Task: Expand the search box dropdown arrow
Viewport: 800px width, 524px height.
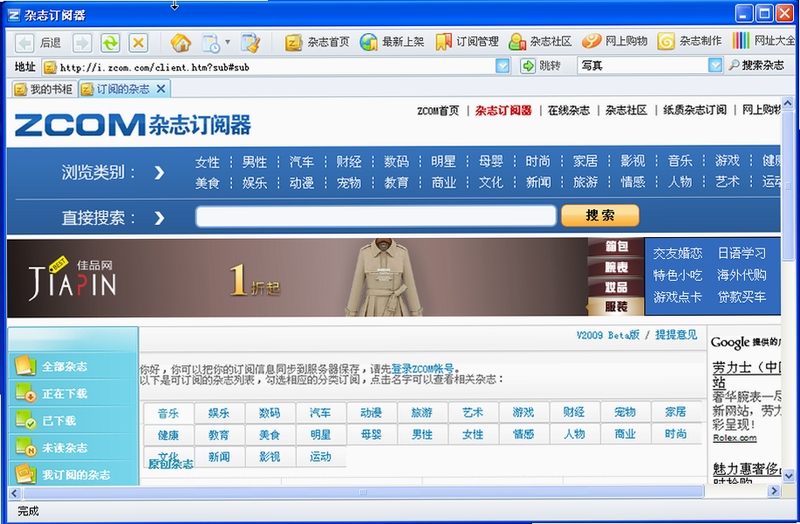Action: [x=715, y=65]
